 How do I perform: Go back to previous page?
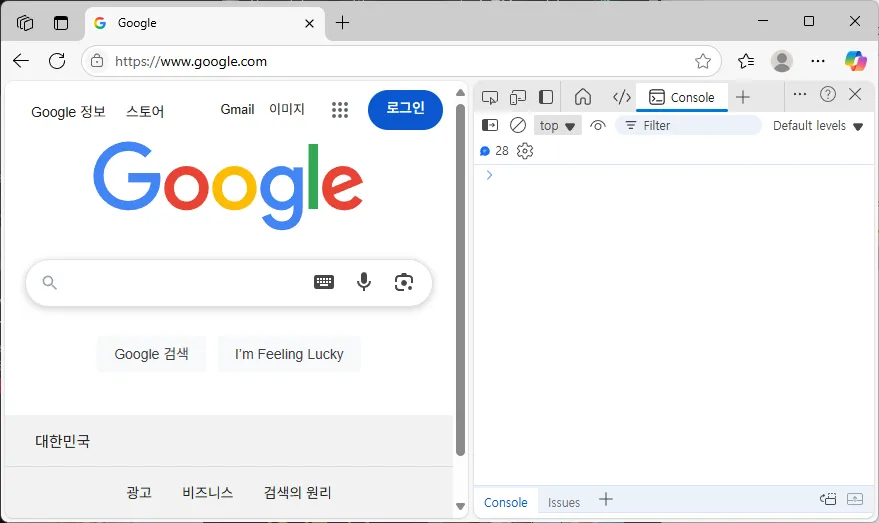(x=21, y=61)
